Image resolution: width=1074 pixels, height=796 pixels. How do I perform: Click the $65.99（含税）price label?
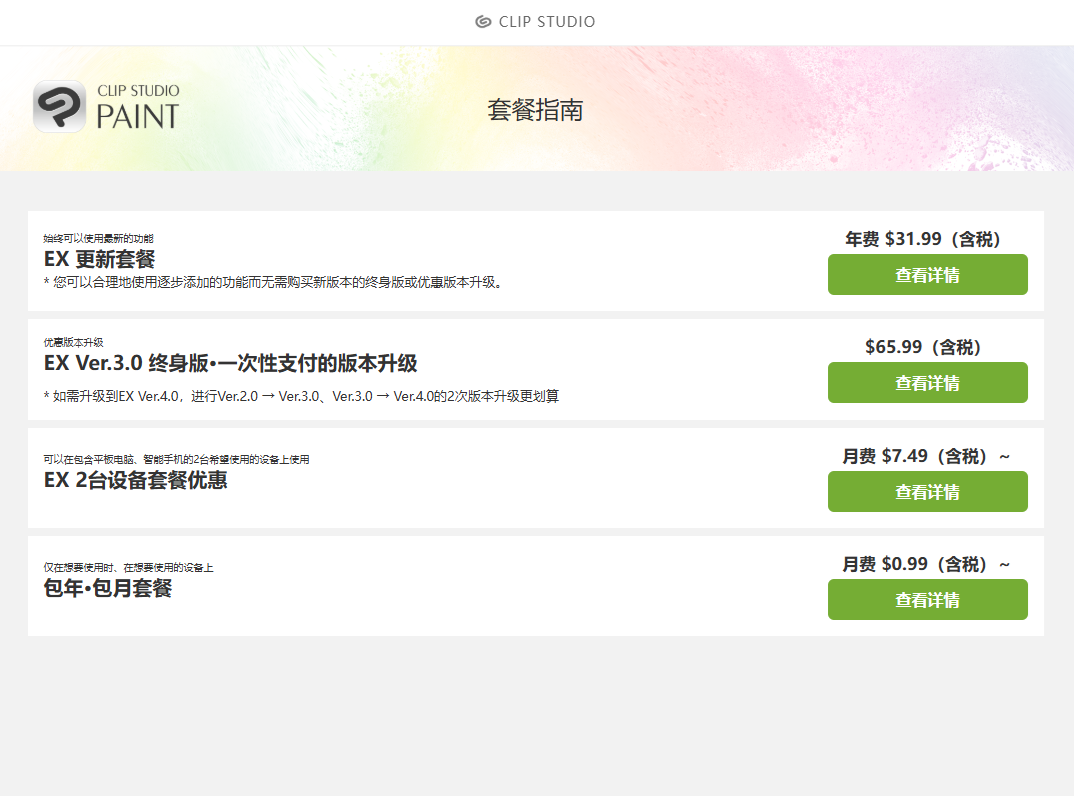coord(923,347)
